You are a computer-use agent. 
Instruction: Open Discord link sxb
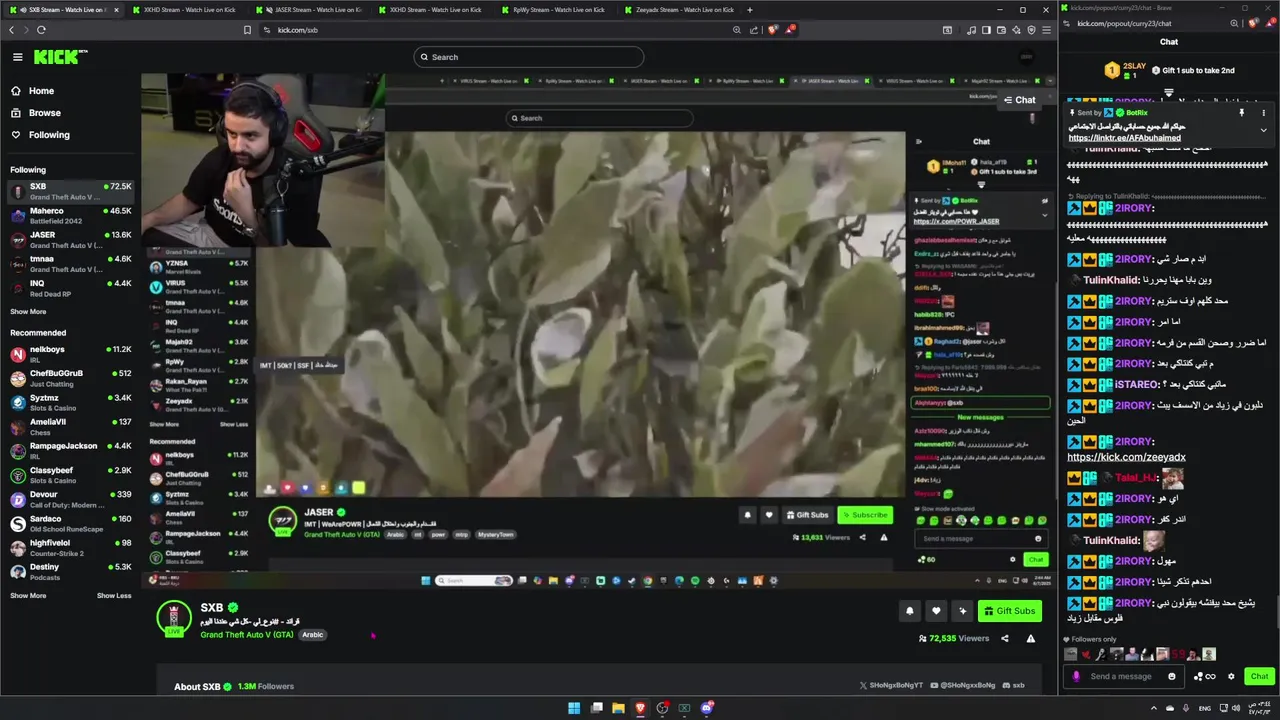(1014, 686)
